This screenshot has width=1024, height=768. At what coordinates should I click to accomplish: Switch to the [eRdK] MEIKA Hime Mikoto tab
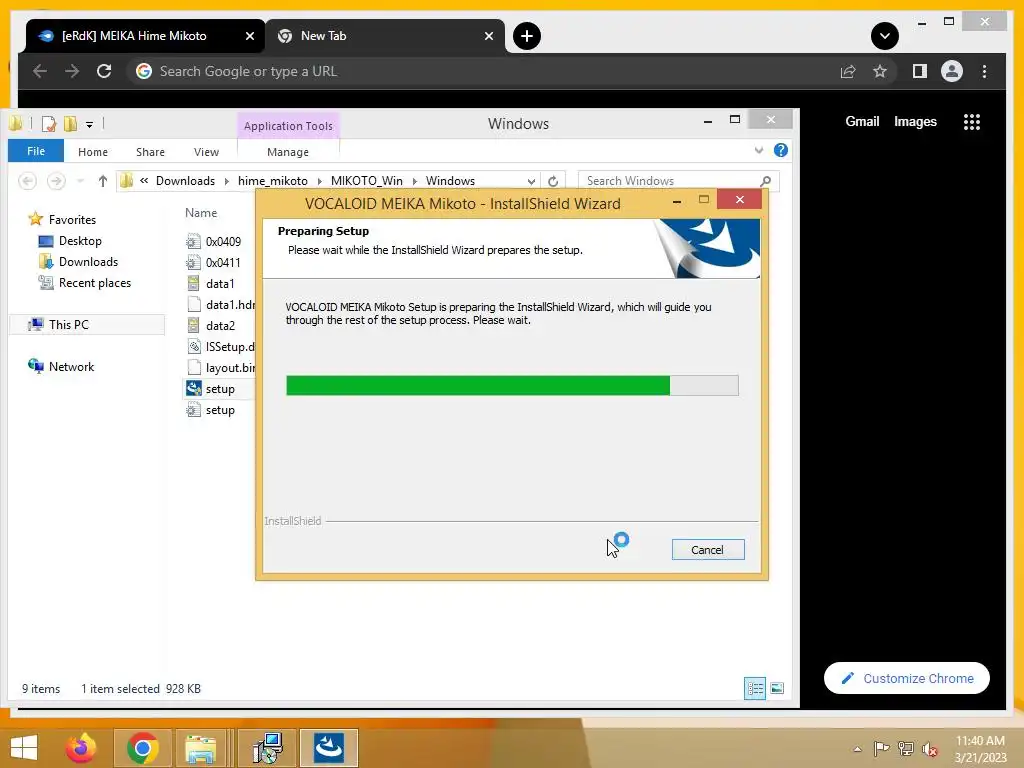[x=145, y=36]
